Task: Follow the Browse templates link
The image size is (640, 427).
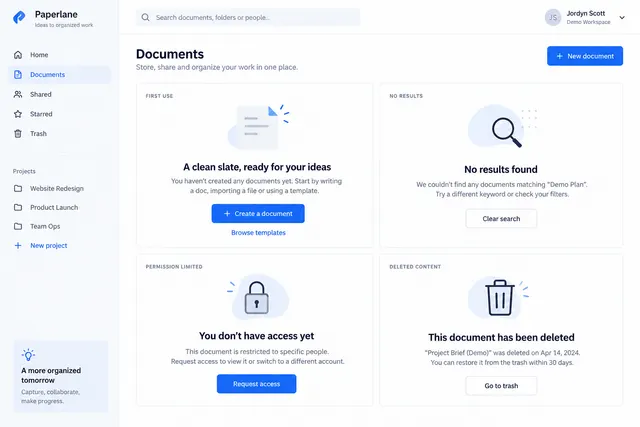Action: 258,233
